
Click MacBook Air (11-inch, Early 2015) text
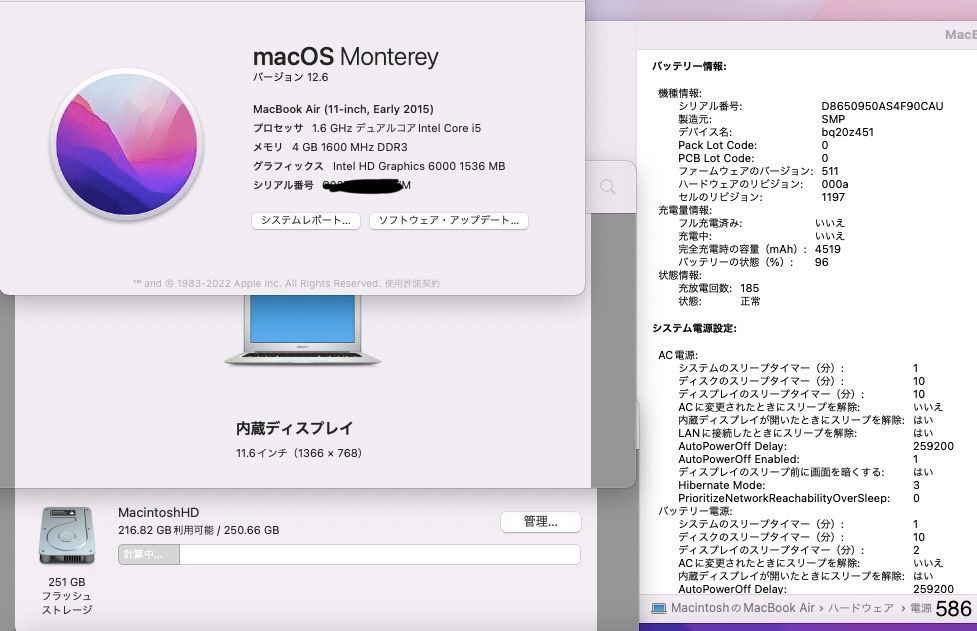pos(343,108)
